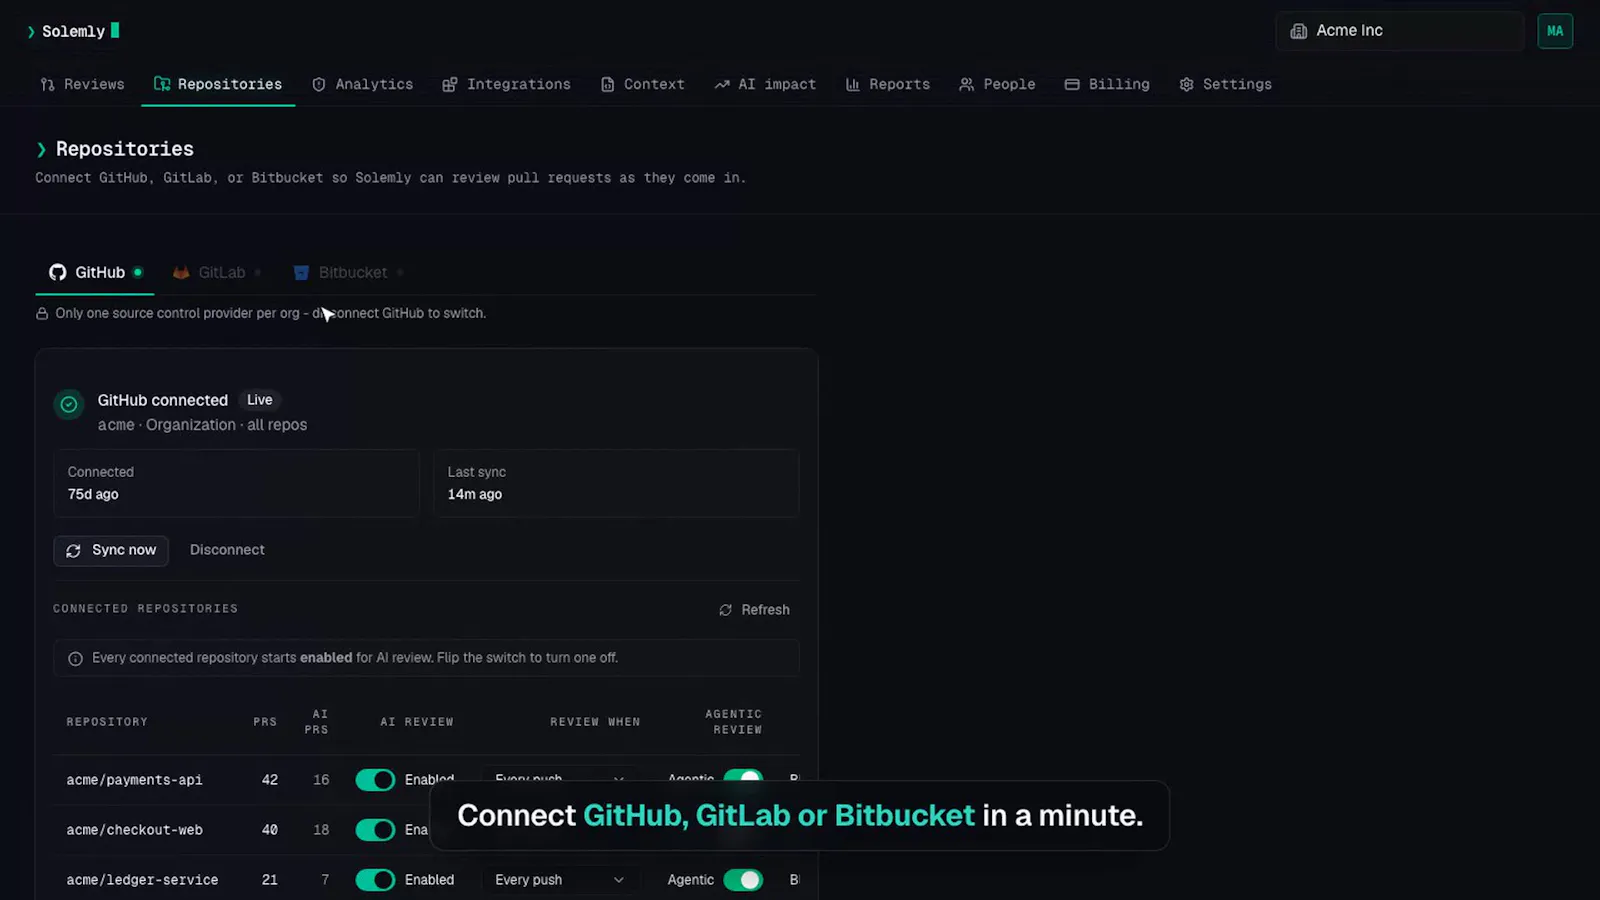Screen dimensions: 1600x900
Task: Click the acme/checkout-web repository name
Action: pyautogui.click(x=134, y=830)
